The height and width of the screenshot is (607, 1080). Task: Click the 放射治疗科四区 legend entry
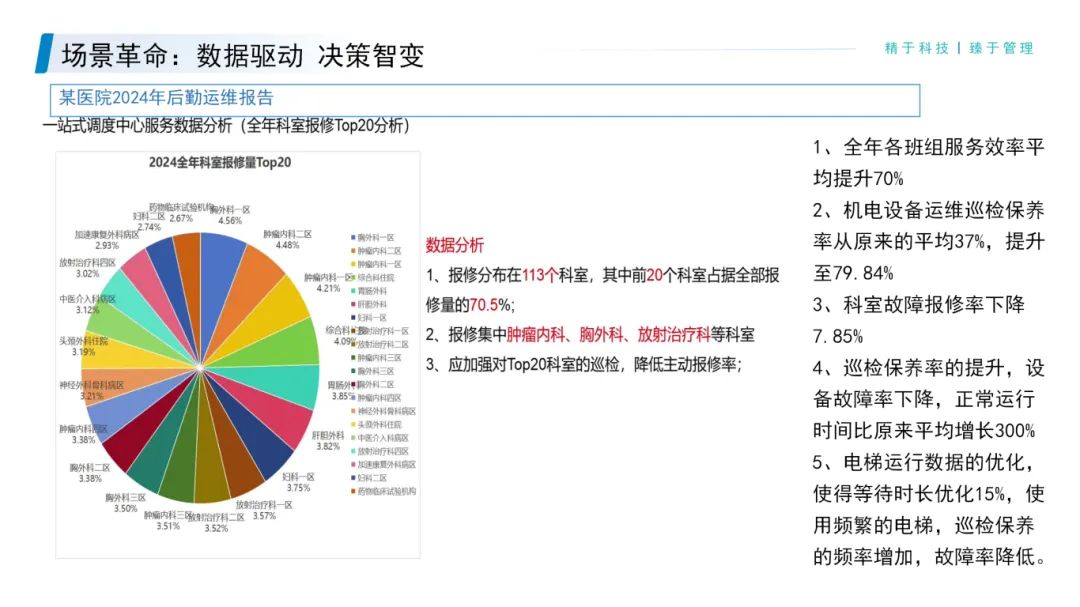pyautogui.click(x=380, y=451)
